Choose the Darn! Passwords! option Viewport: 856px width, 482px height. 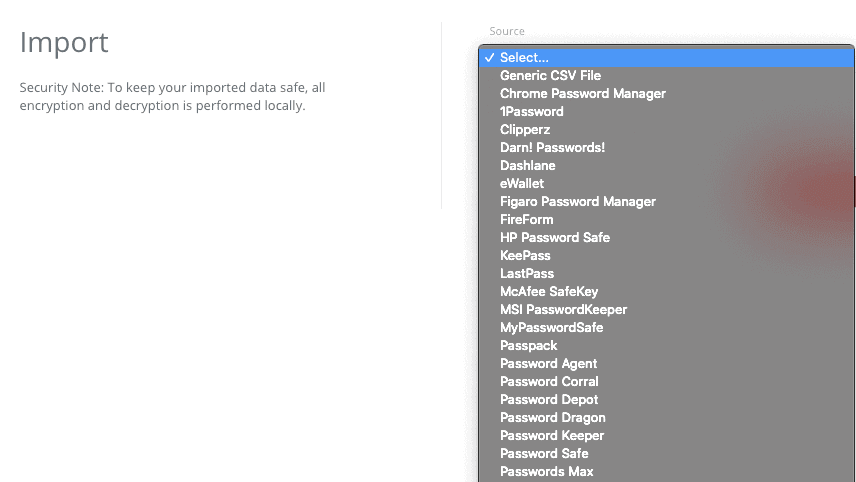pyautogui.click(x=666, y=147)
